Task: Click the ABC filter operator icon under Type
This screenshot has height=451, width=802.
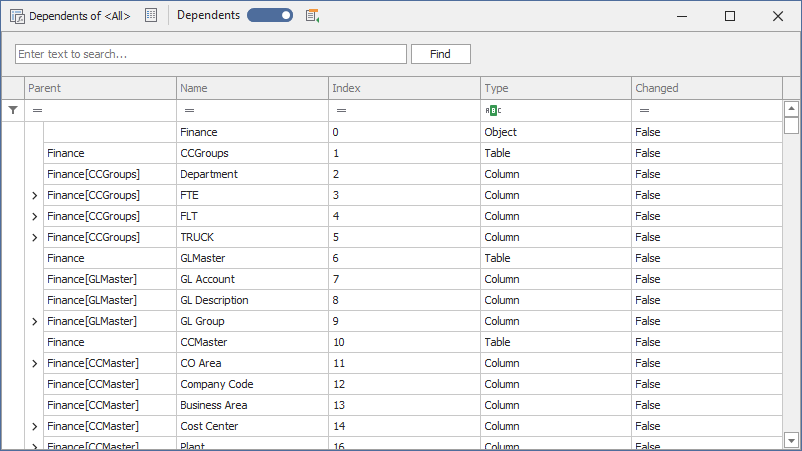Action: point(492,111)
